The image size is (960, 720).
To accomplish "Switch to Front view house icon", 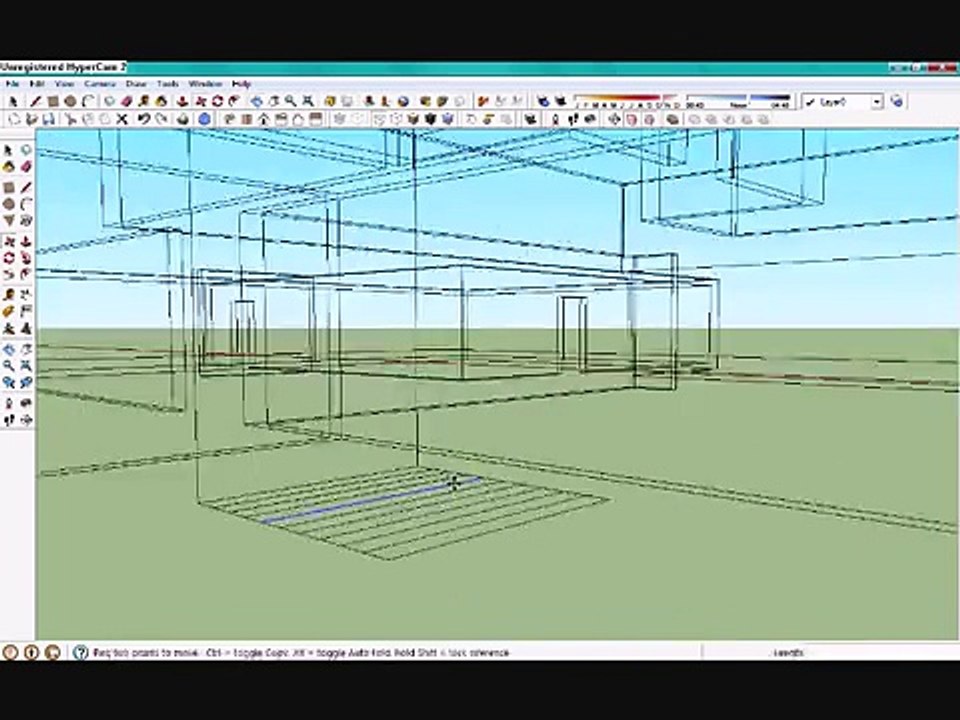I will point(263,119).
